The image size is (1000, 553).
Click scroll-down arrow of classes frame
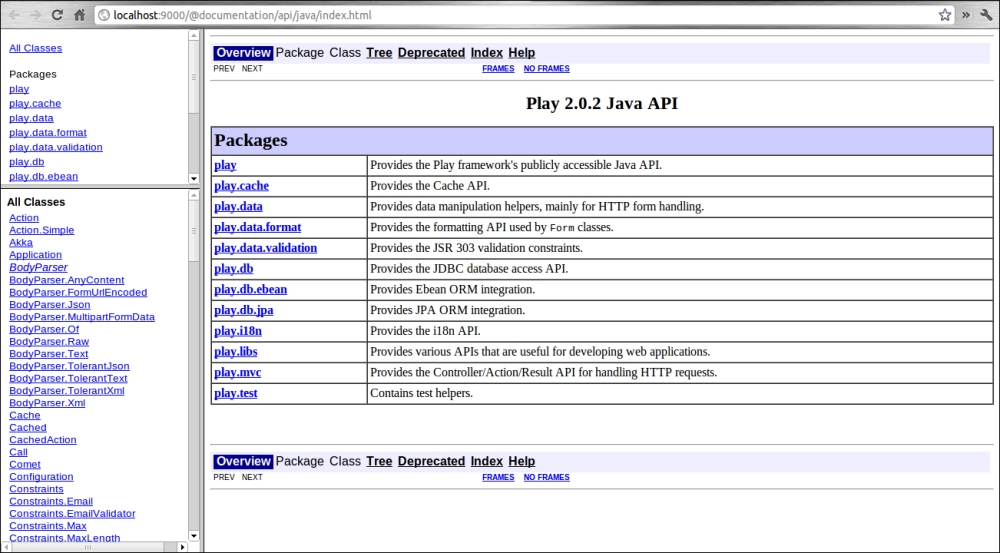(x=194, y=536)
